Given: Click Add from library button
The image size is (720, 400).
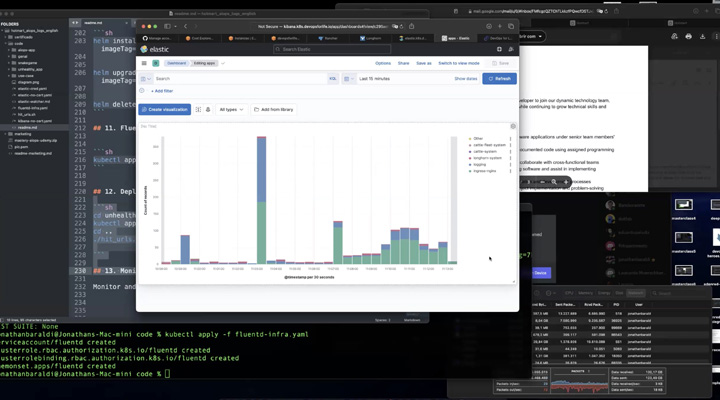Looking at the screenshot, I should [274, 109].
